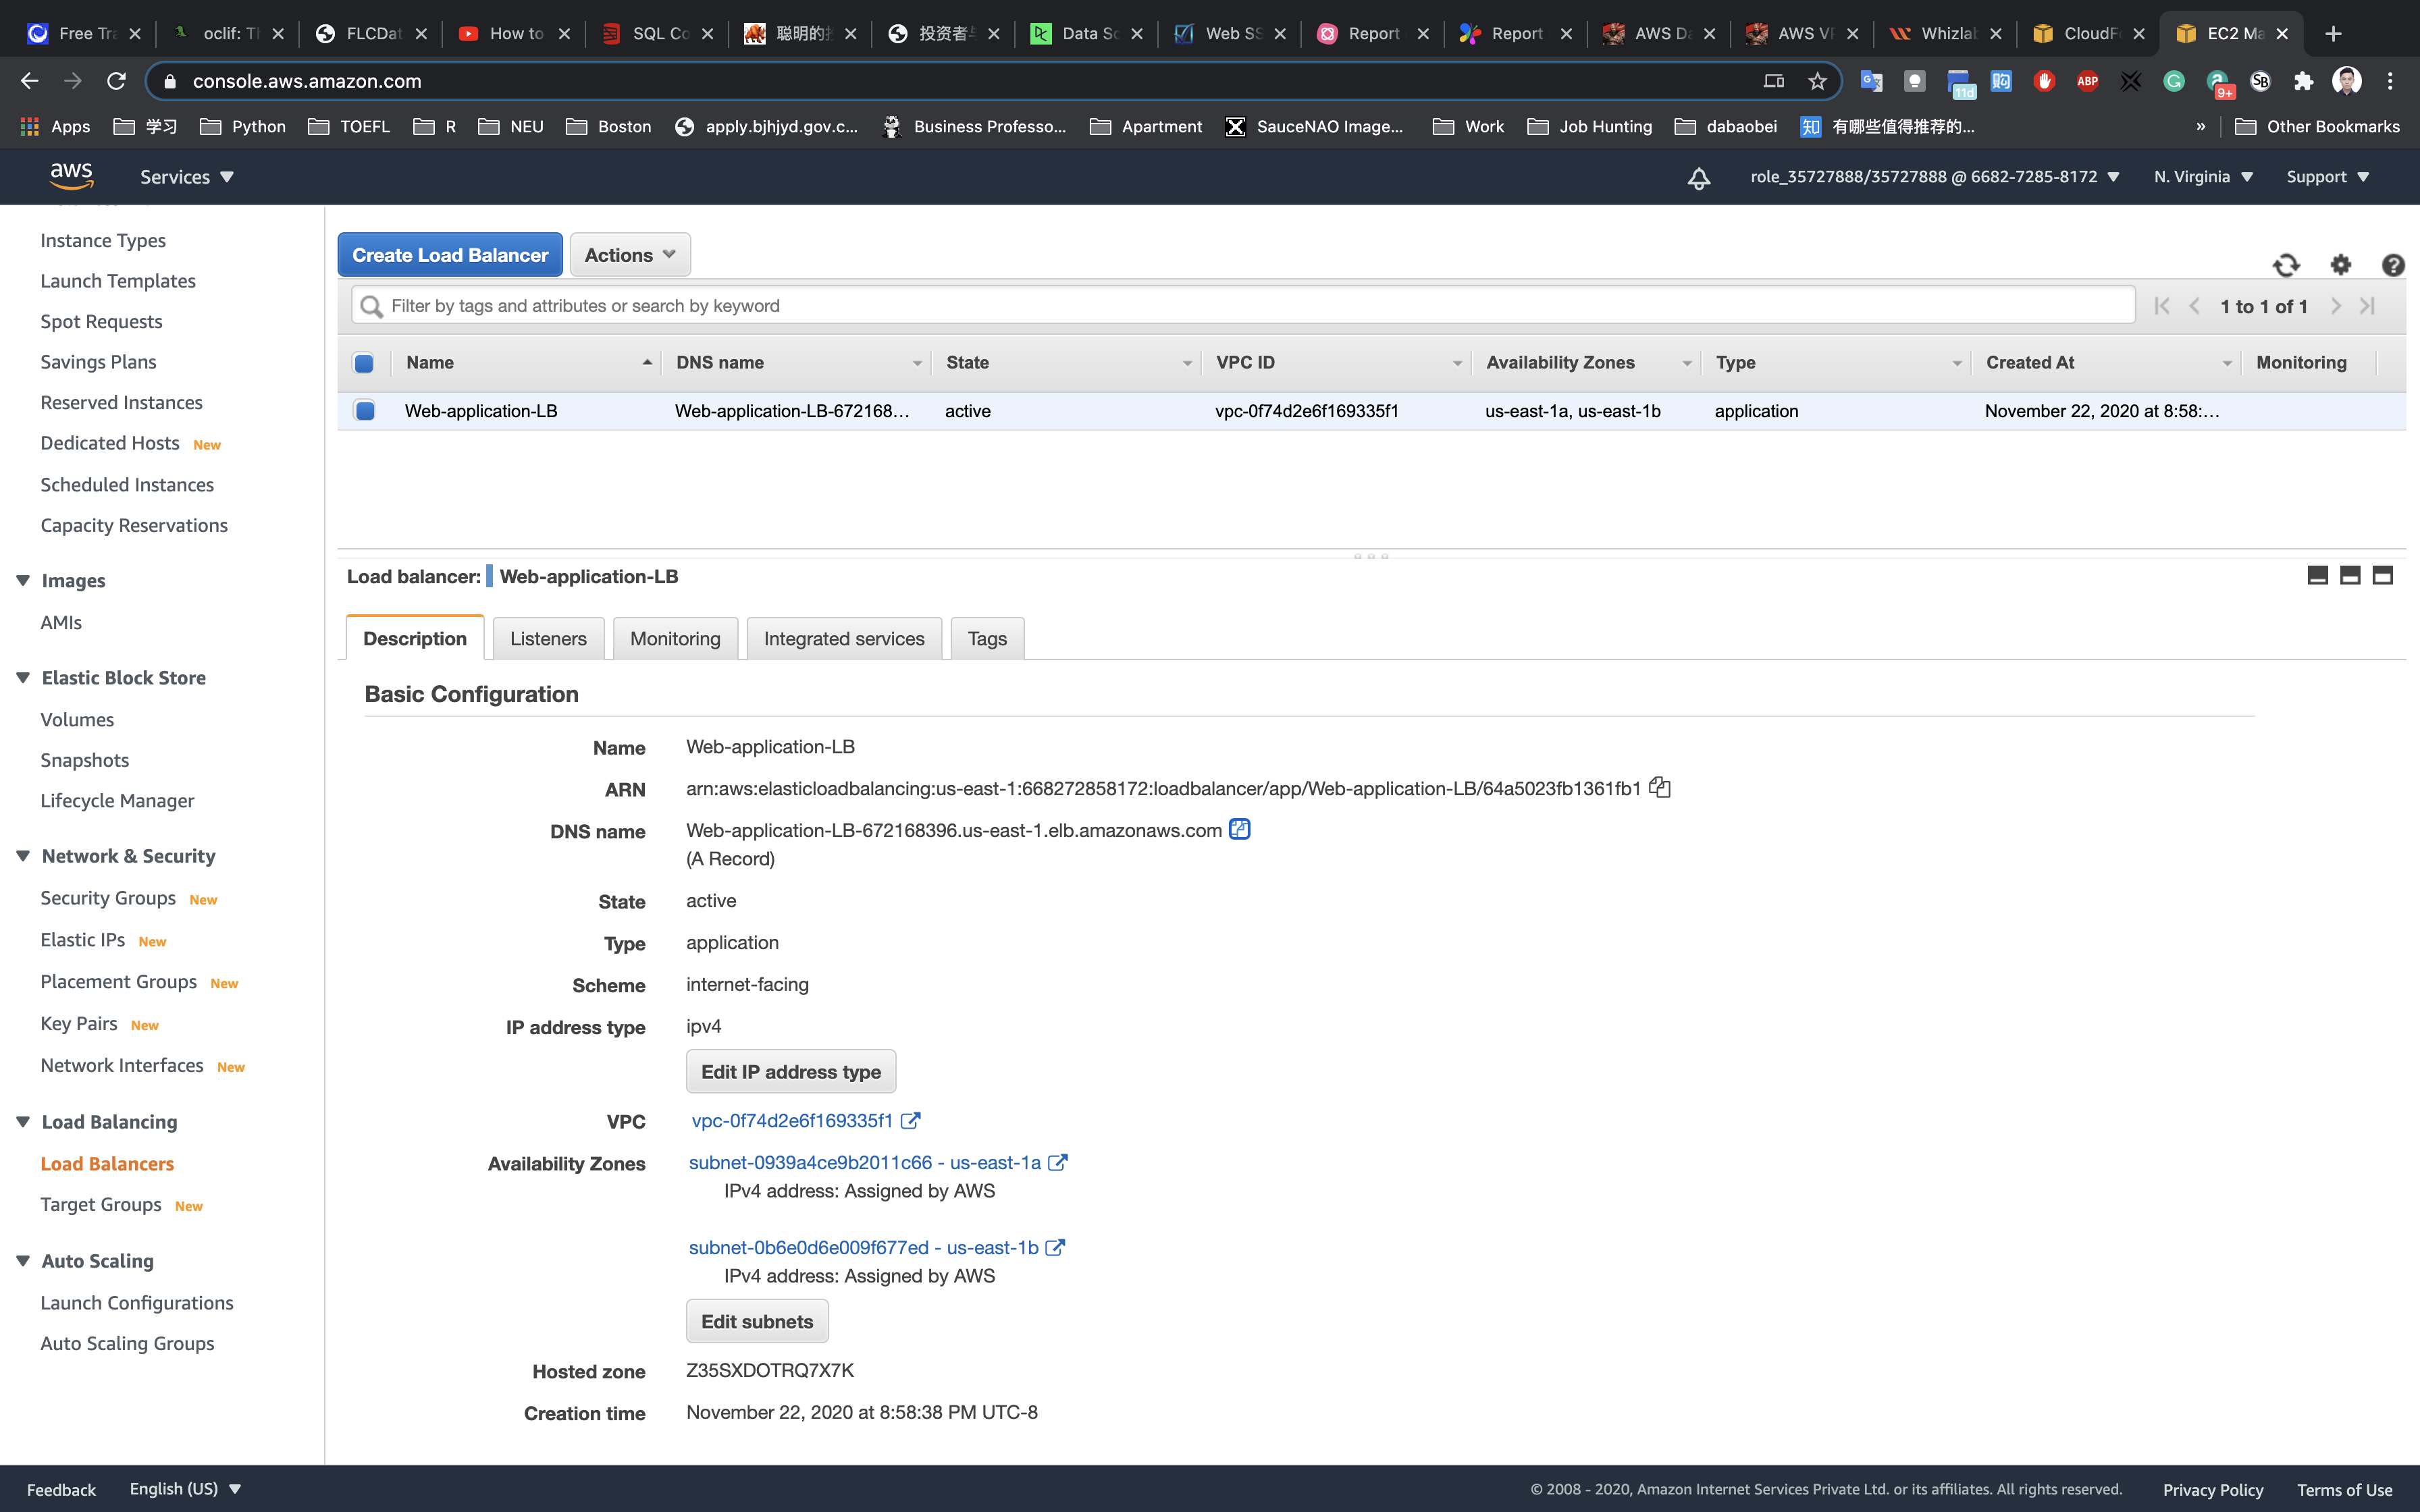Switch to the Listeners tab
Screen dimensions: 2420x1512
tap(548, 639)
